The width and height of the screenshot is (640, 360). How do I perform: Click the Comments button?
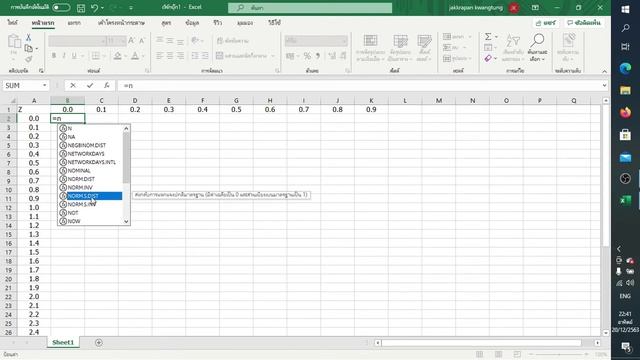click(x=584, y=23)
